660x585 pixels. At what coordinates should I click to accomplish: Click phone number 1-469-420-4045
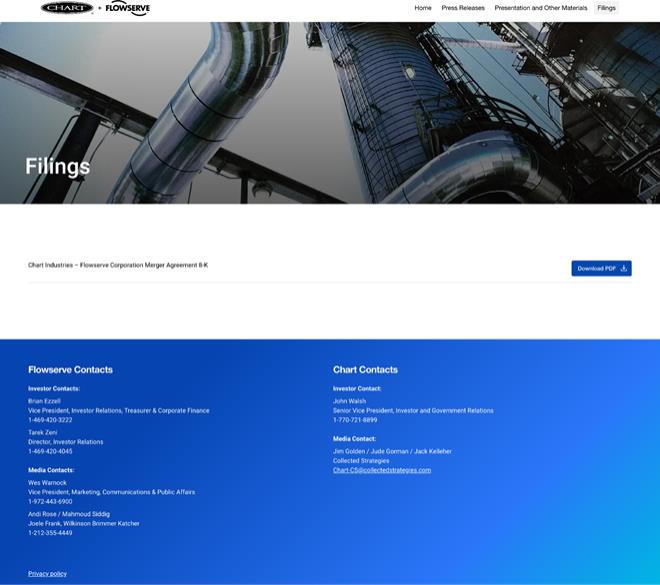pyautogui.click(x=50, y=451)
